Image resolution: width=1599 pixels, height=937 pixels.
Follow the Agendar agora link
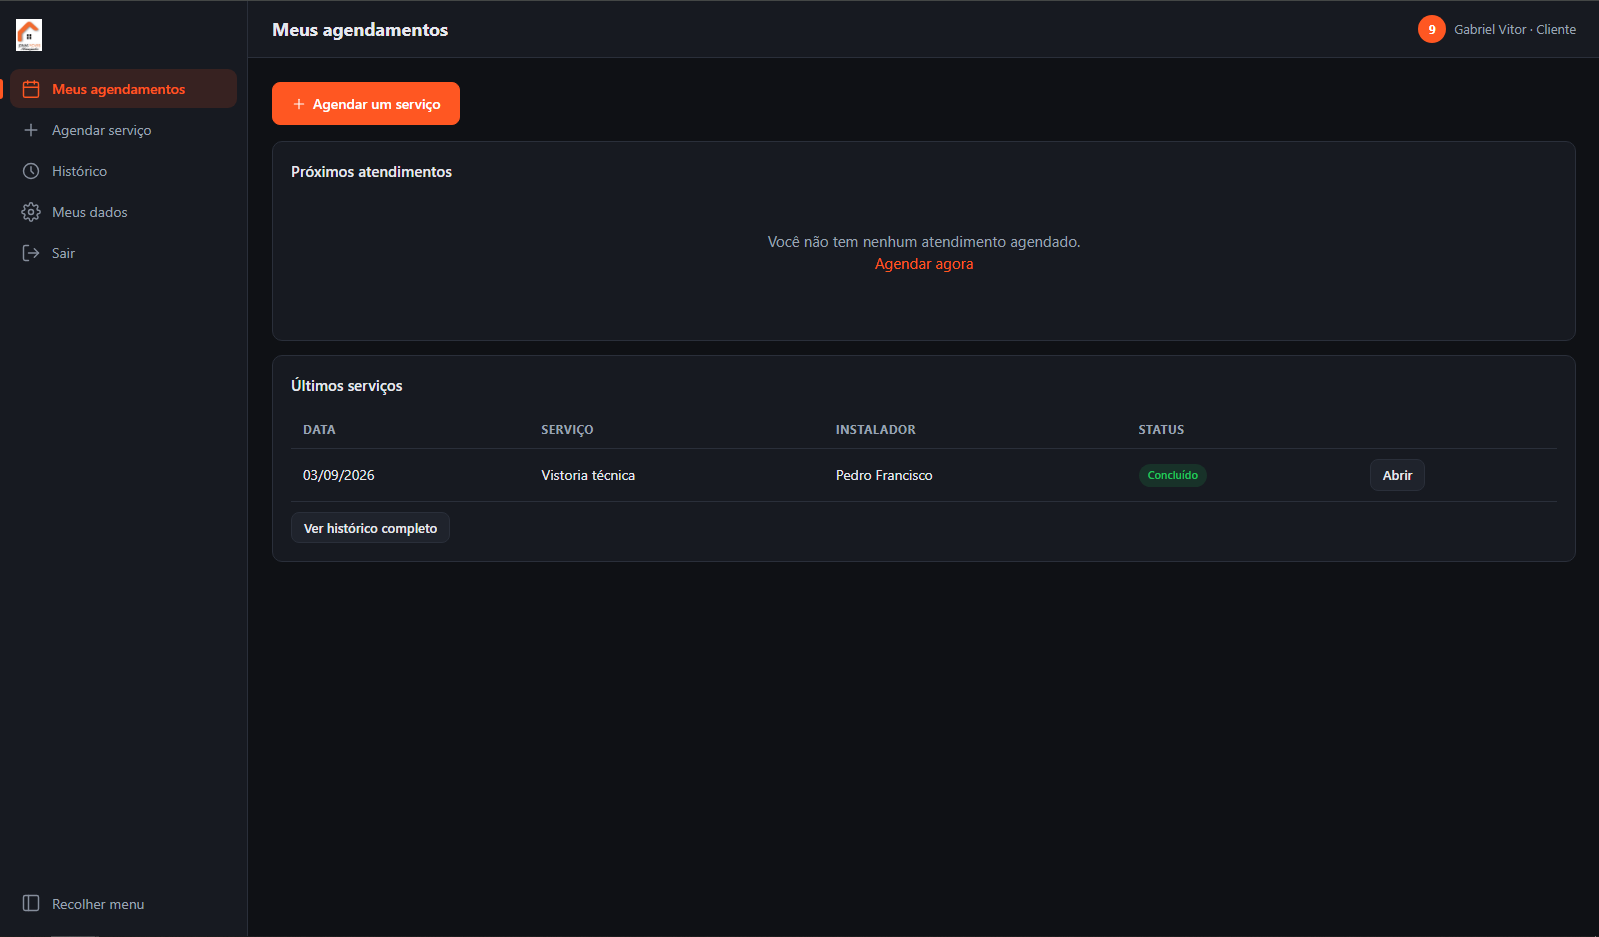pyautogui.click(x=924, y=264)
